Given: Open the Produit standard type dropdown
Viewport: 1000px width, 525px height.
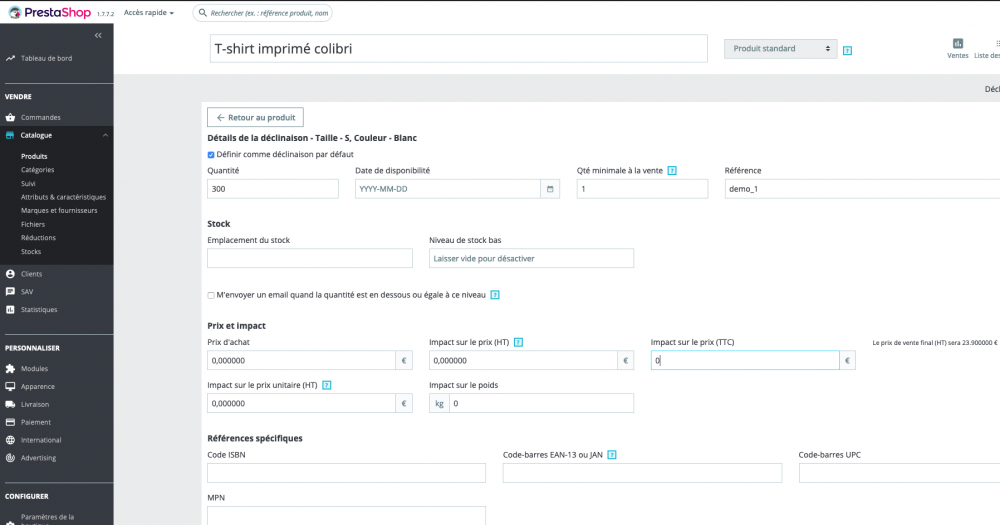Looking at the screenshot, I should pyautogui.click(x=780, y=49).
